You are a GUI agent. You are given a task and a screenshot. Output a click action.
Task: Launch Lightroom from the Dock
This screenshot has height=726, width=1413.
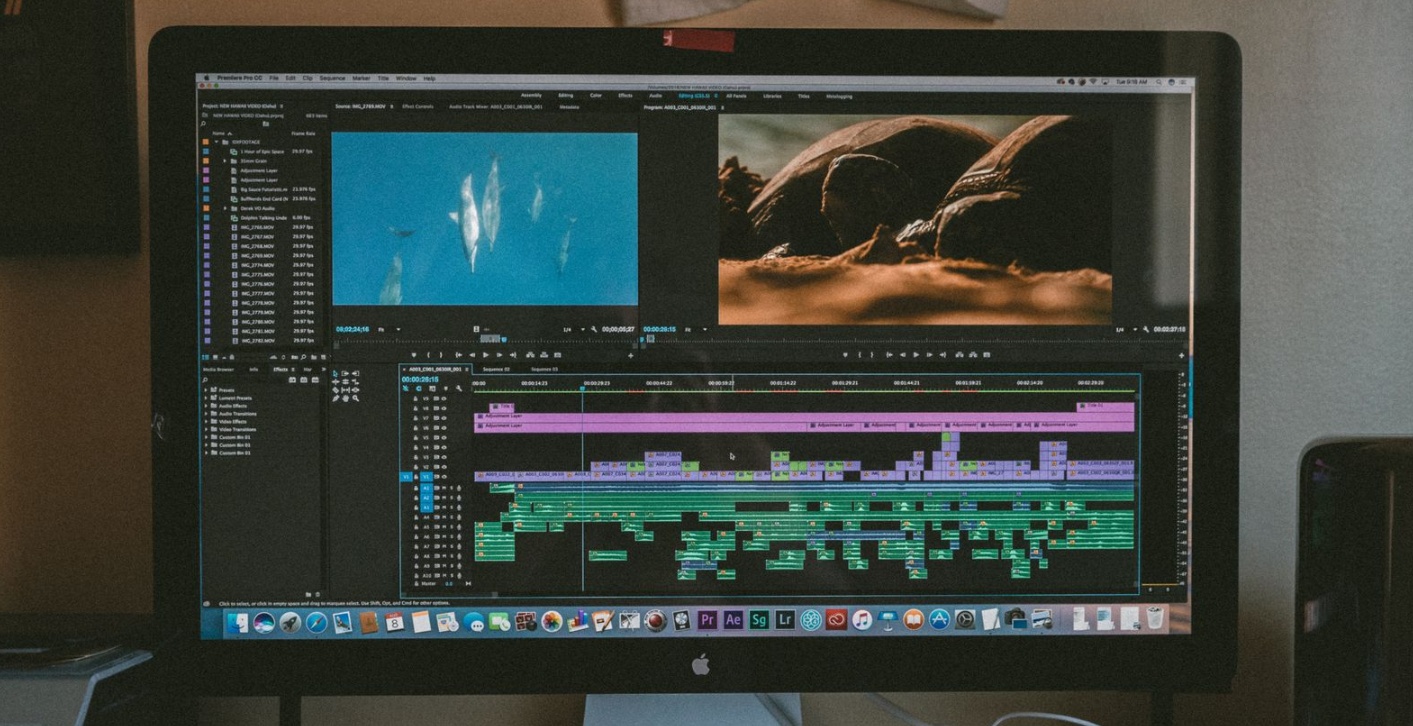pyautogui.click(x=785, y=620)
